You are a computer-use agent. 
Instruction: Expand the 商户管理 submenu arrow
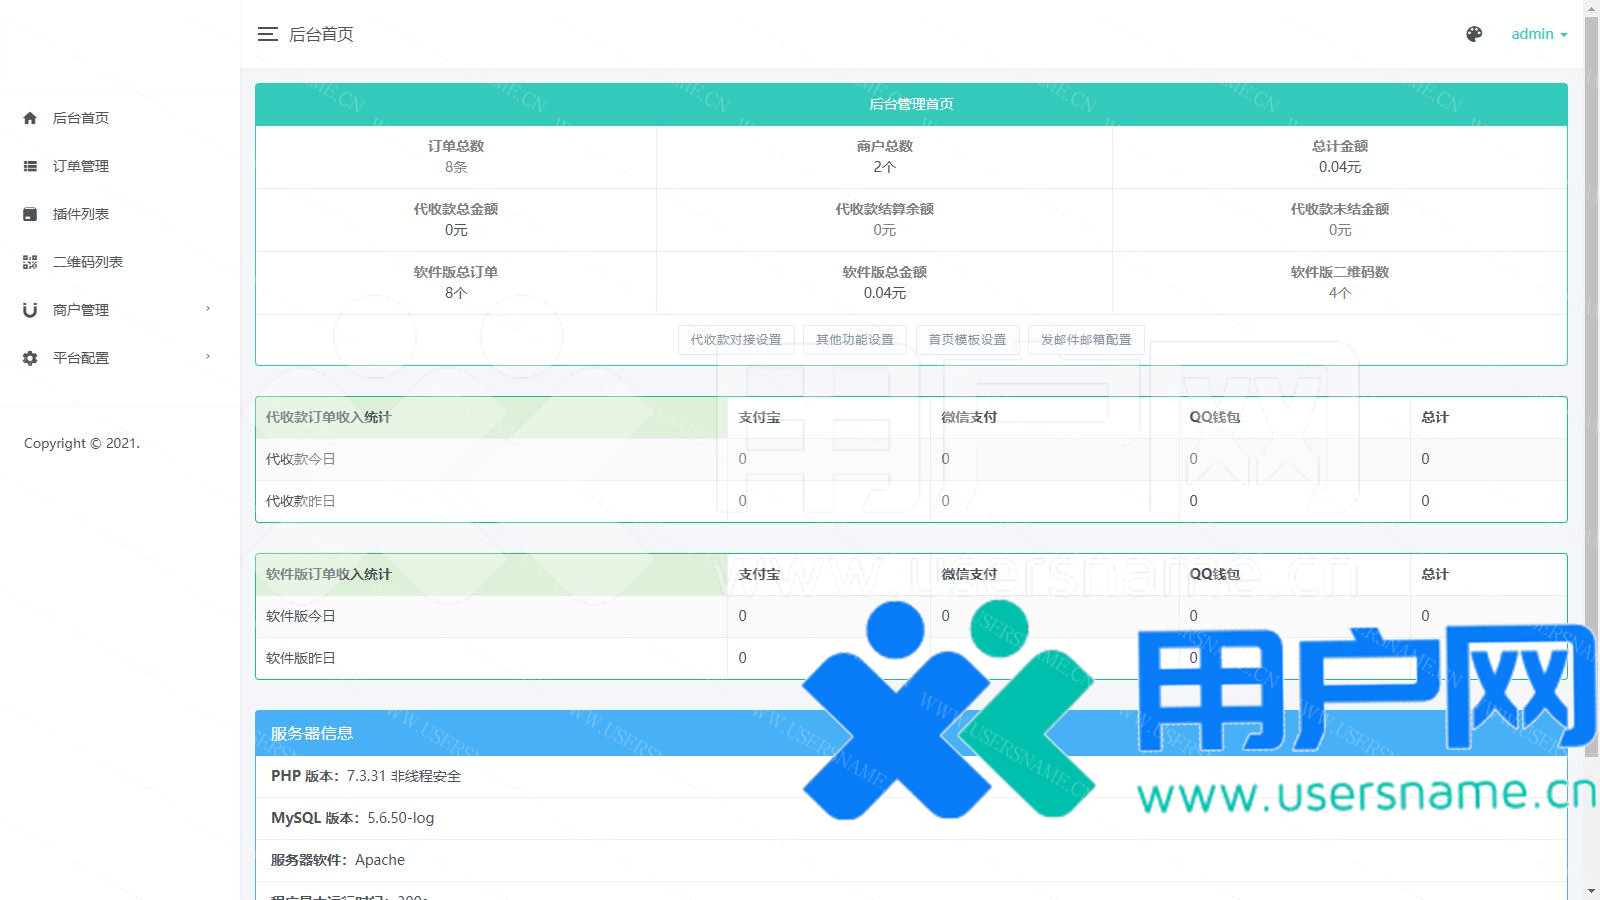(208, 309)
